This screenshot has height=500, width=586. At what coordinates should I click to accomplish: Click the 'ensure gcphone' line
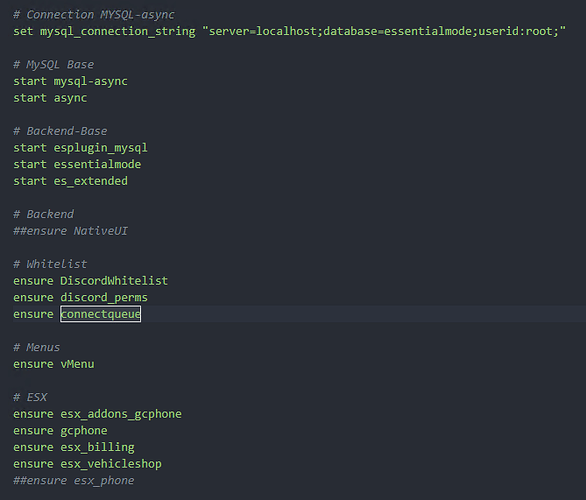60,431
